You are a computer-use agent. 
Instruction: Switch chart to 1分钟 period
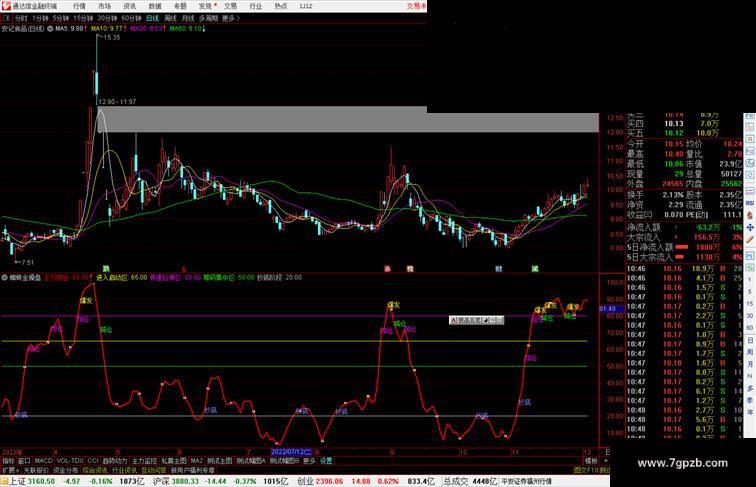pyautogui.click(x=40, y=18)
